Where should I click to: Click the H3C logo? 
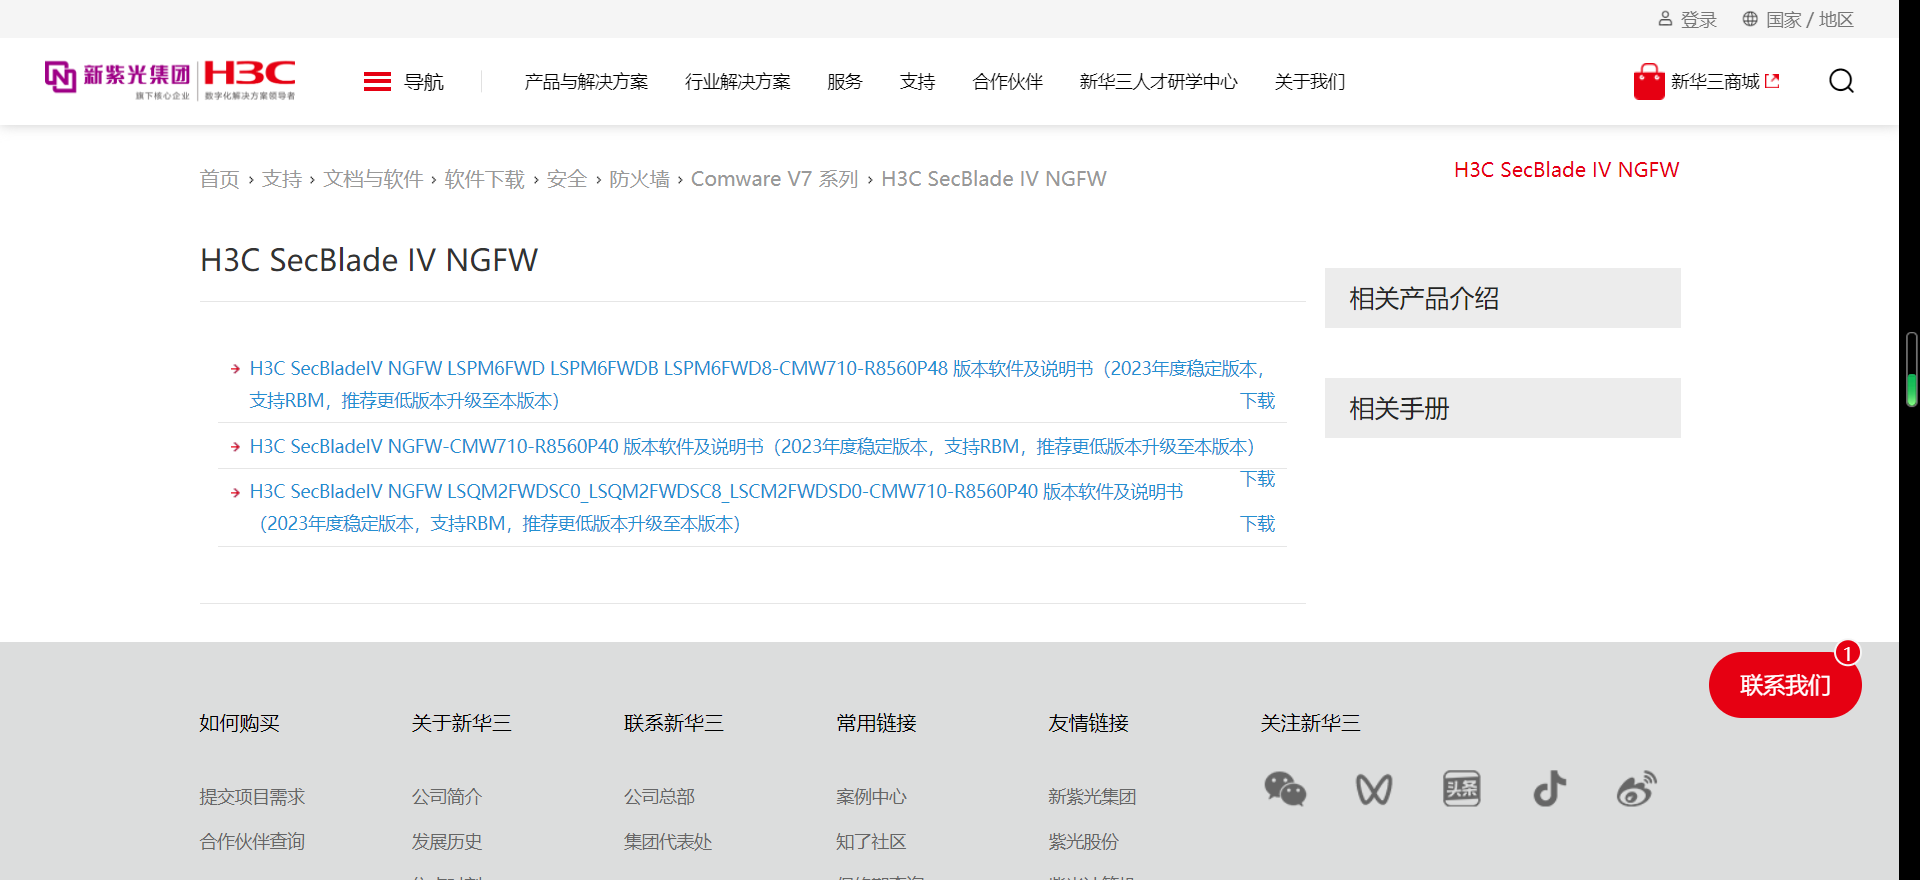(250, 80)
